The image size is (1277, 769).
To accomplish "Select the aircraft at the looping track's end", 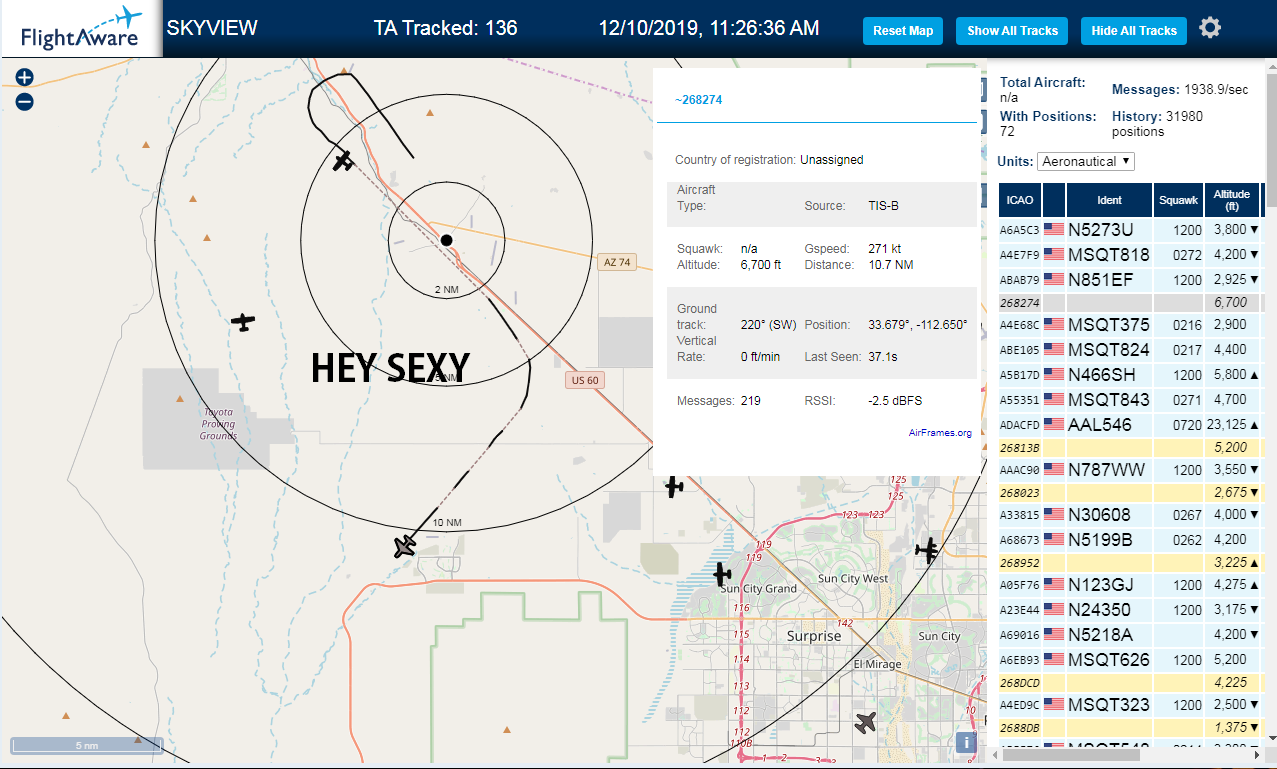I will click(x=344, y=160).
